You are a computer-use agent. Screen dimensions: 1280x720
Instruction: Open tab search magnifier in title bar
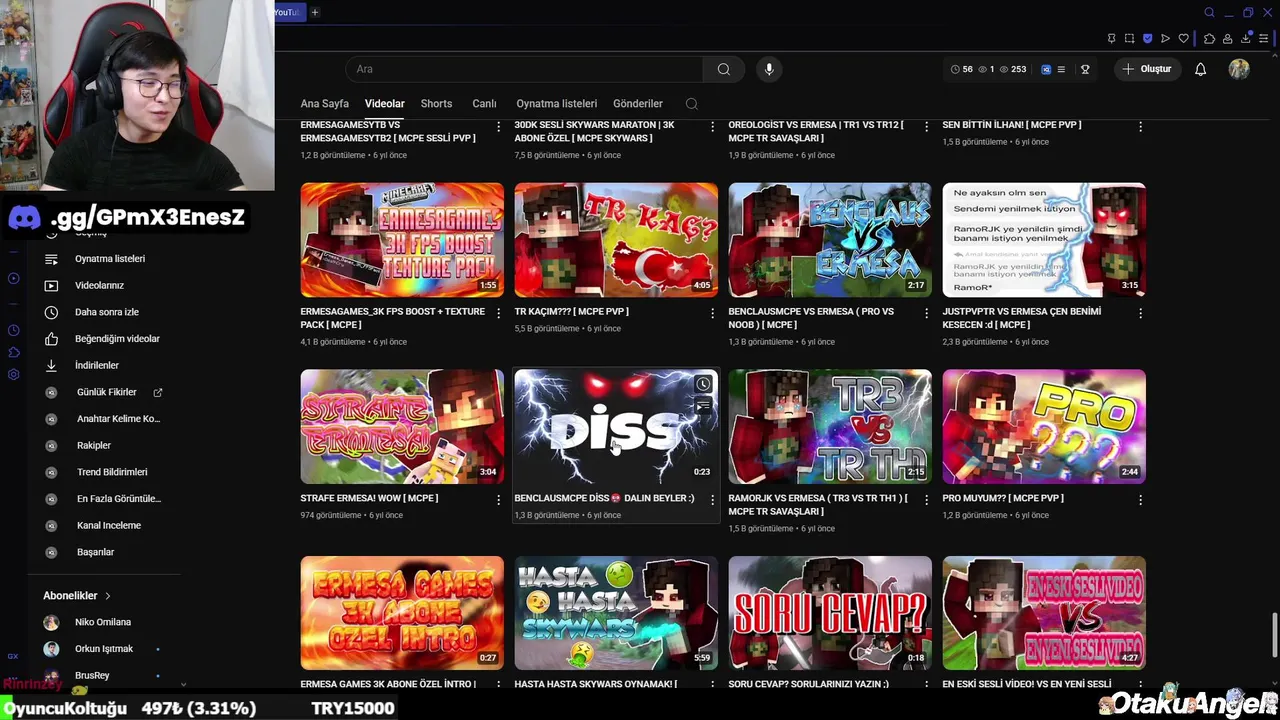(1209, 12)
